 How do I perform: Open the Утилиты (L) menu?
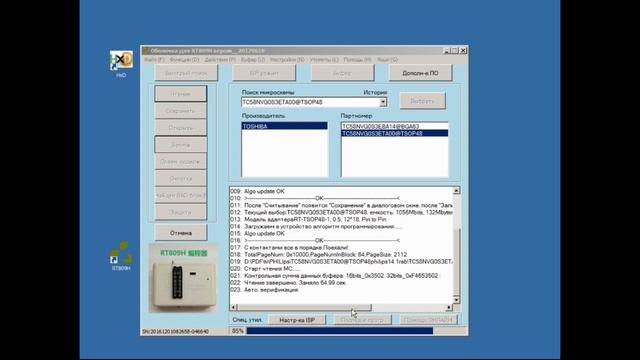tap(324, 60)
